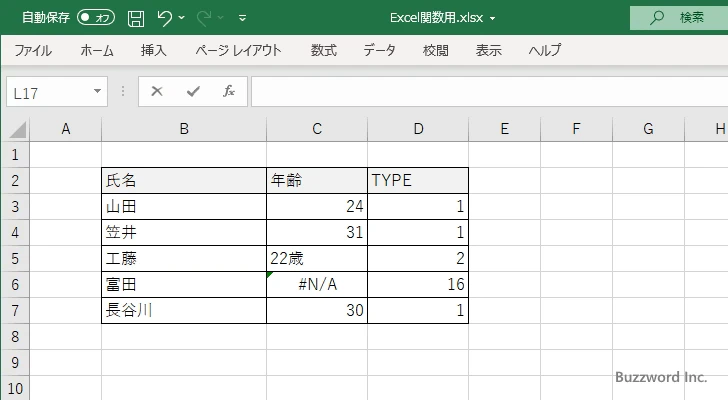Select row 2 header

(x=15, y=181)
